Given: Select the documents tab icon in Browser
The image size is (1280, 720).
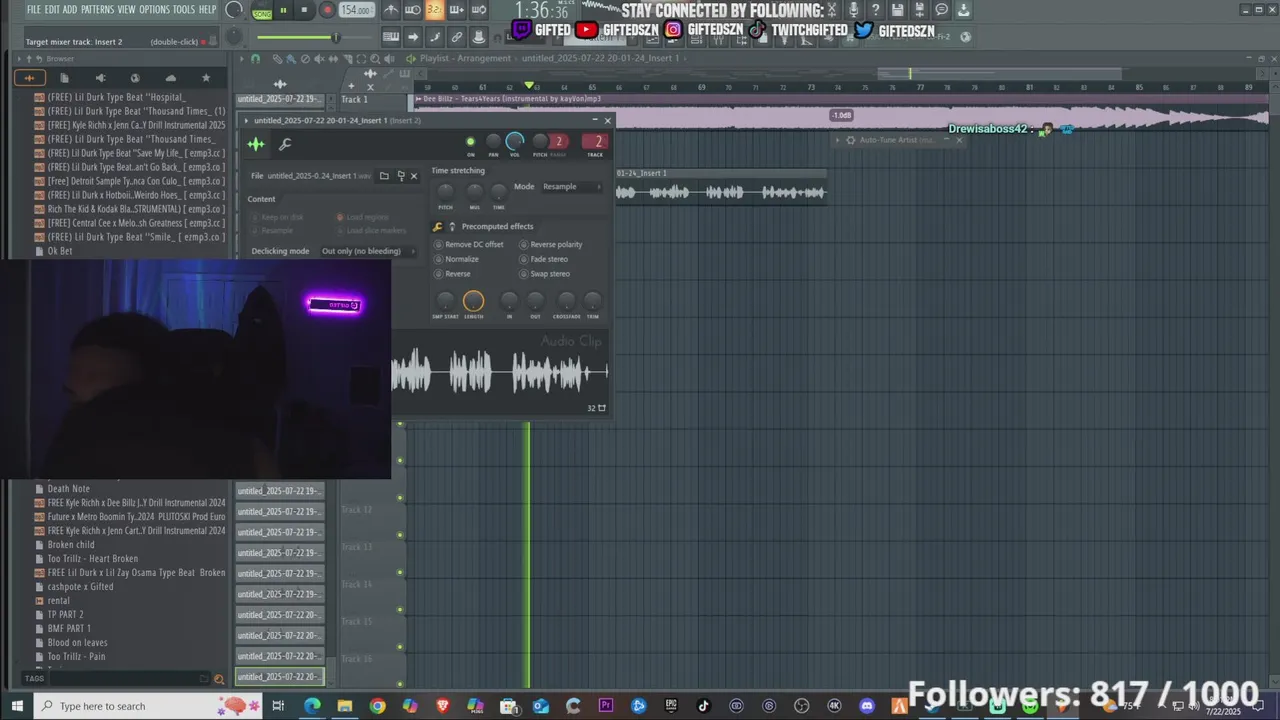Looking at the screenshot, I should [64, 78].
